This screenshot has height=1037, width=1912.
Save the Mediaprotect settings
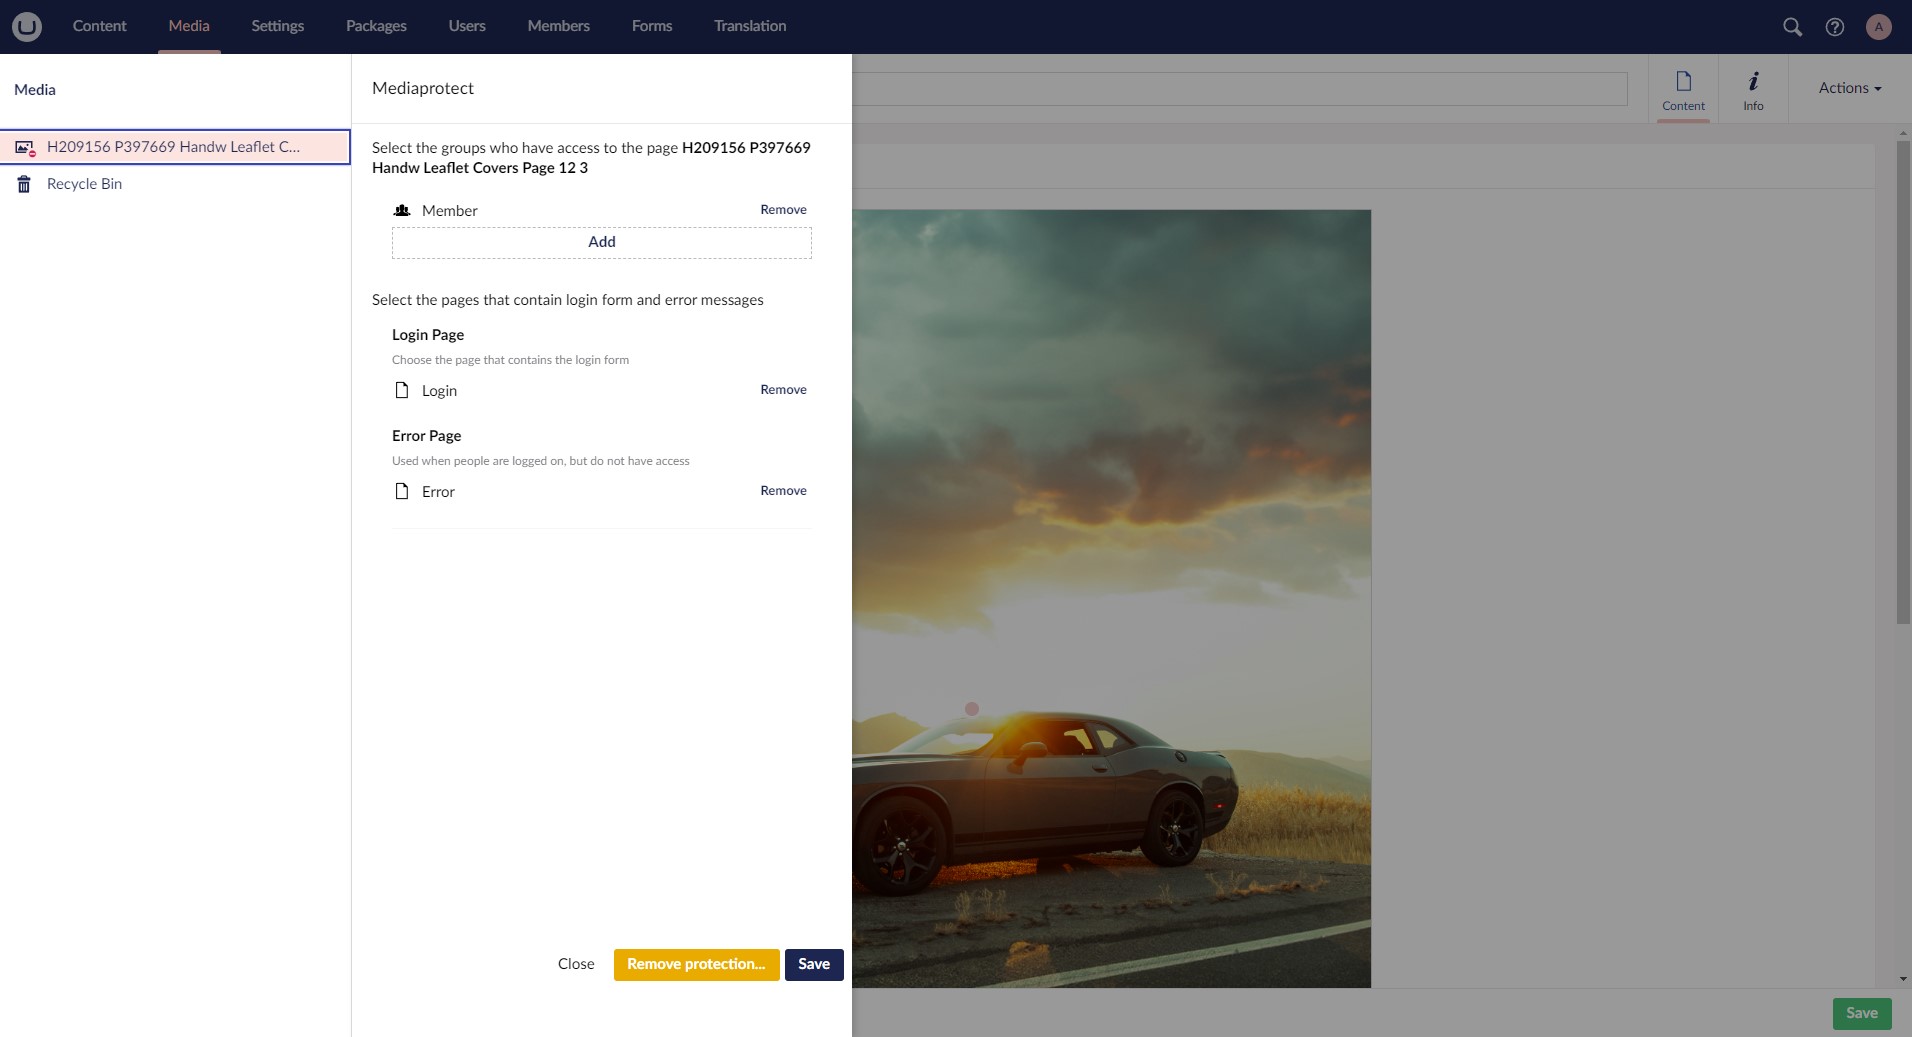[x=813, y=964]
